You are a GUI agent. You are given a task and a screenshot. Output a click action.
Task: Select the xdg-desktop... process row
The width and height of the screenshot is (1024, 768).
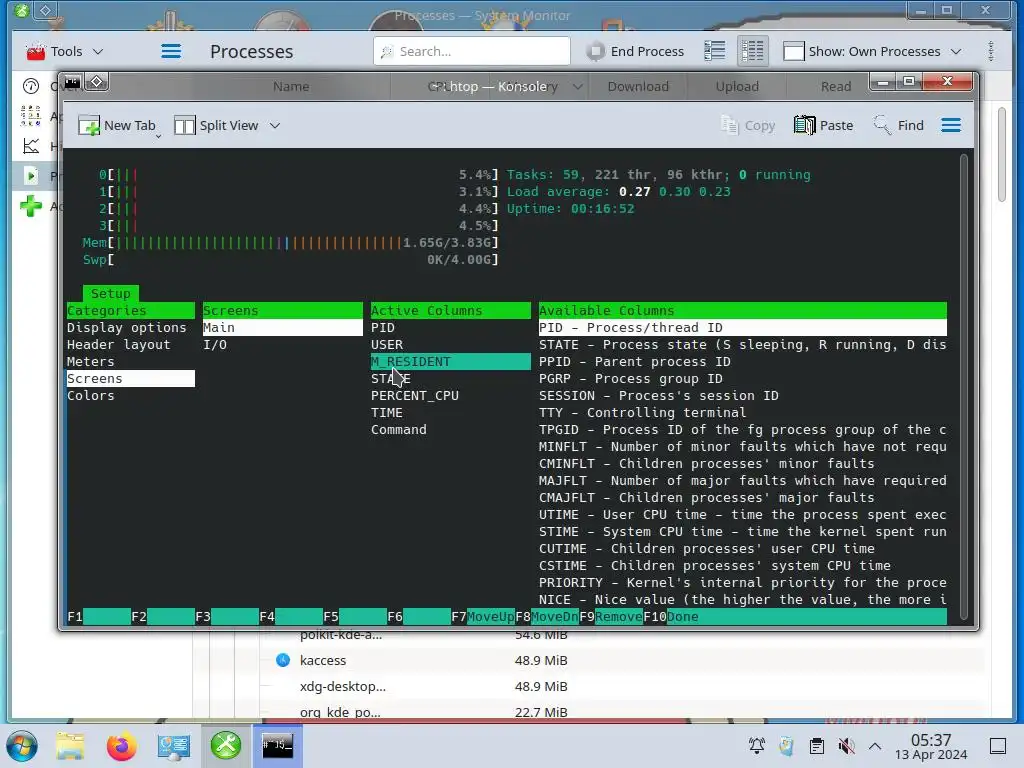point(588,686)
